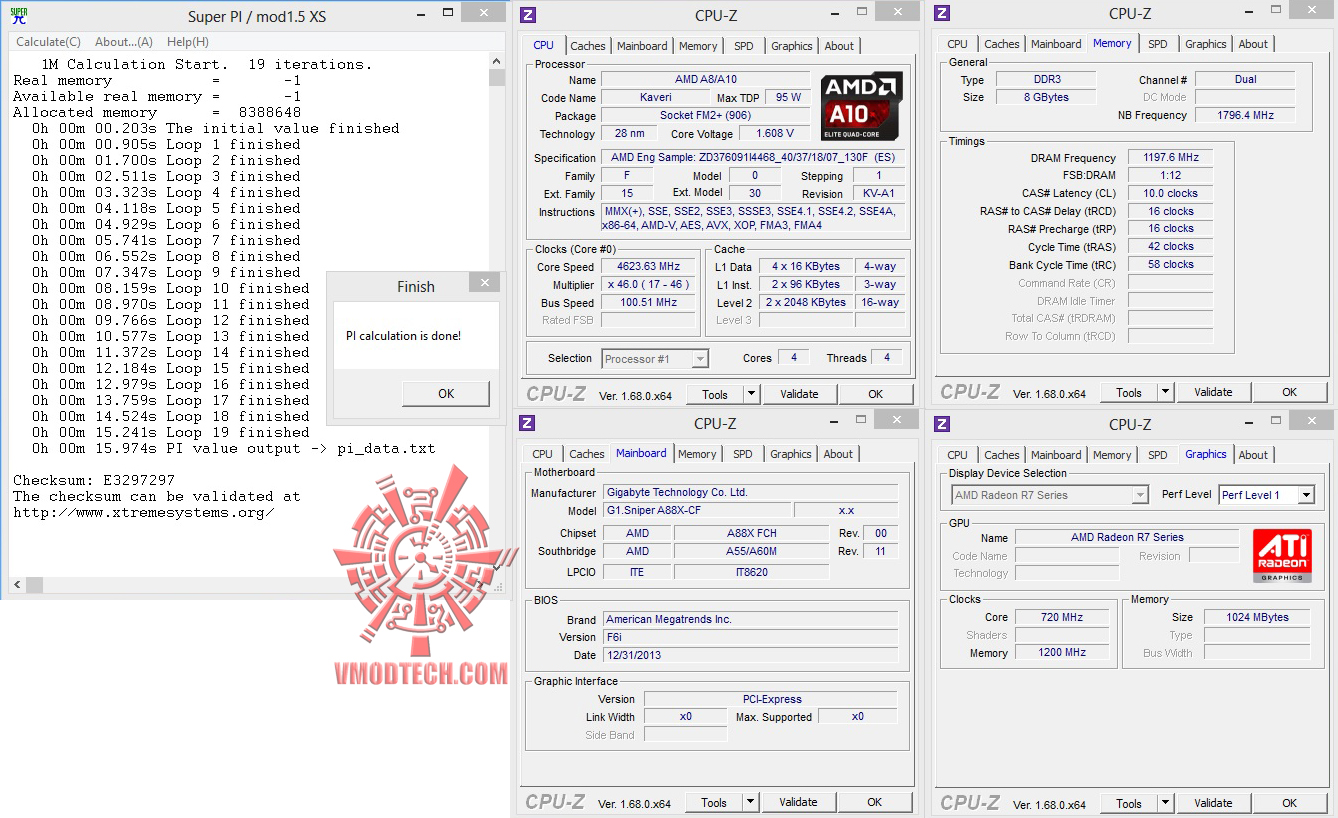The image size is (1338, 818).
Task: Click OK in the Finish dialog
Action: pos(446,393)
